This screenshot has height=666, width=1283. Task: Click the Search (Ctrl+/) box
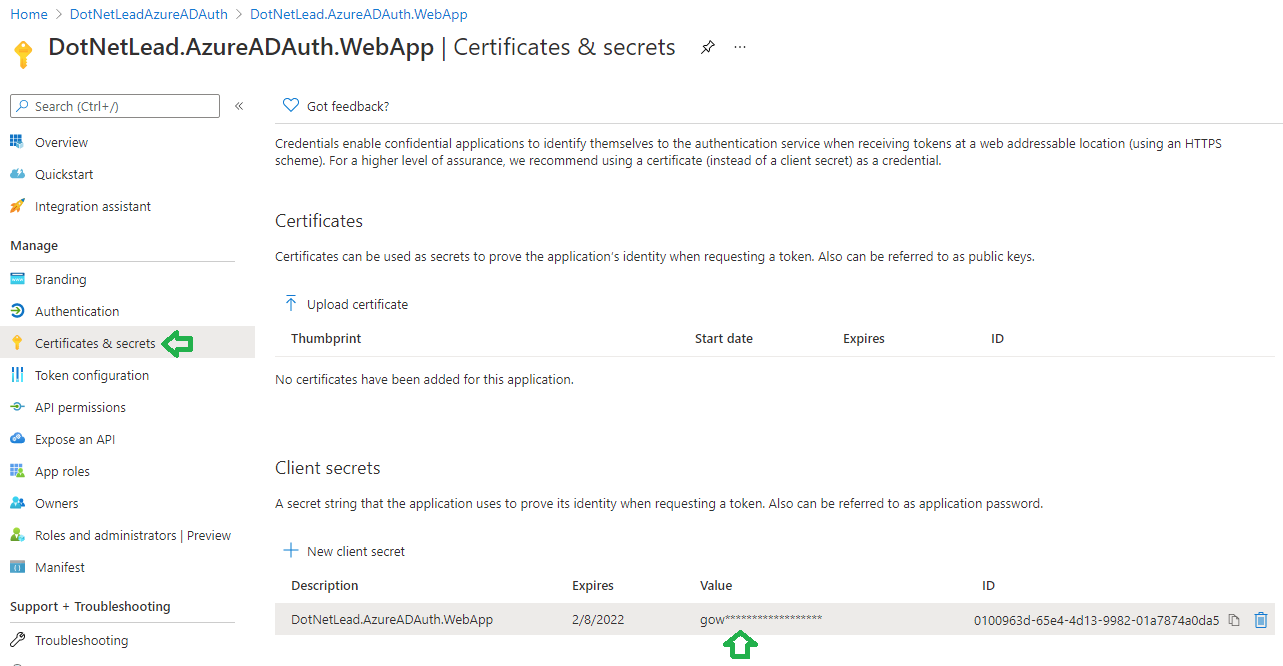tap(115, 106)
